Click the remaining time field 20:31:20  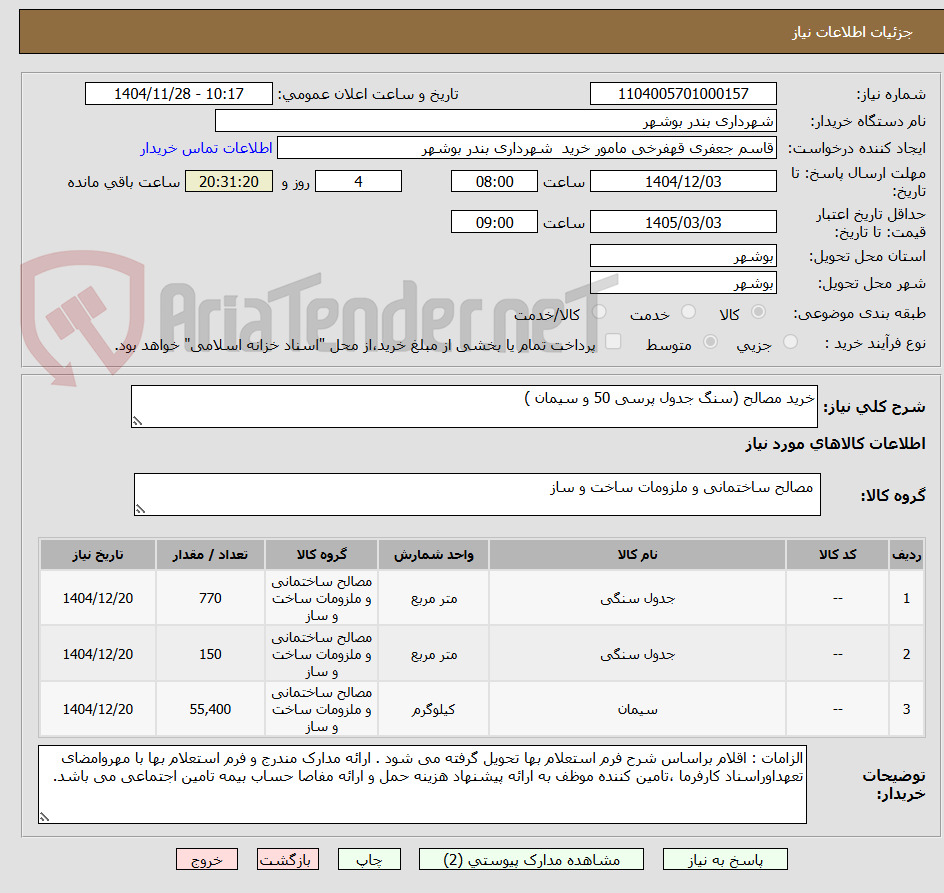pos(229,181)
